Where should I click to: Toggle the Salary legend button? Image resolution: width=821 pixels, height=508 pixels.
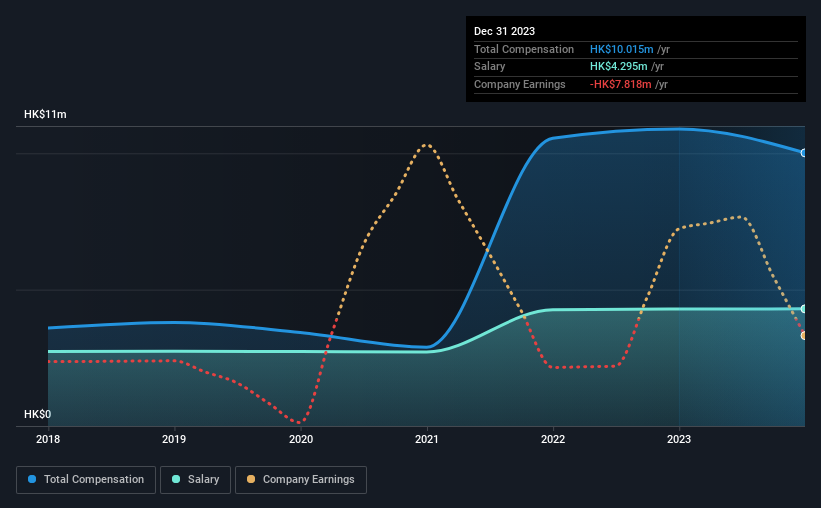tap(195, 480)
